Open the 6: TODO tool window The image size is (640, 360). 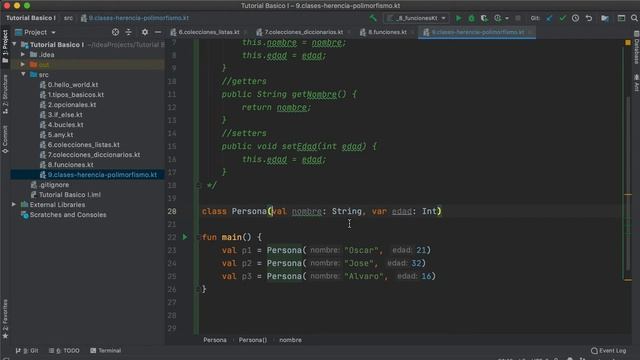[64, 351]
